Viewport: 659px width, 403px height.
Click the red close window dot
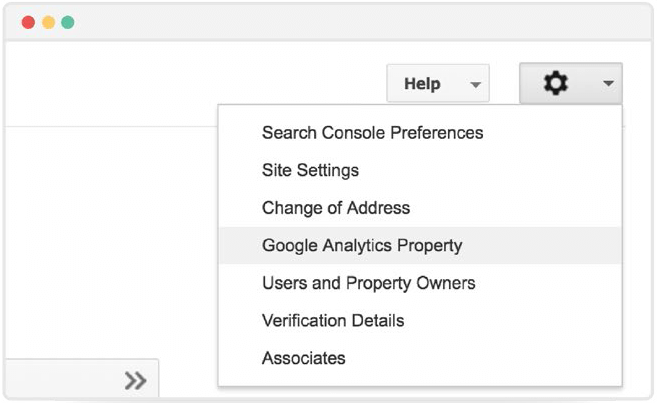pos(28,22)
